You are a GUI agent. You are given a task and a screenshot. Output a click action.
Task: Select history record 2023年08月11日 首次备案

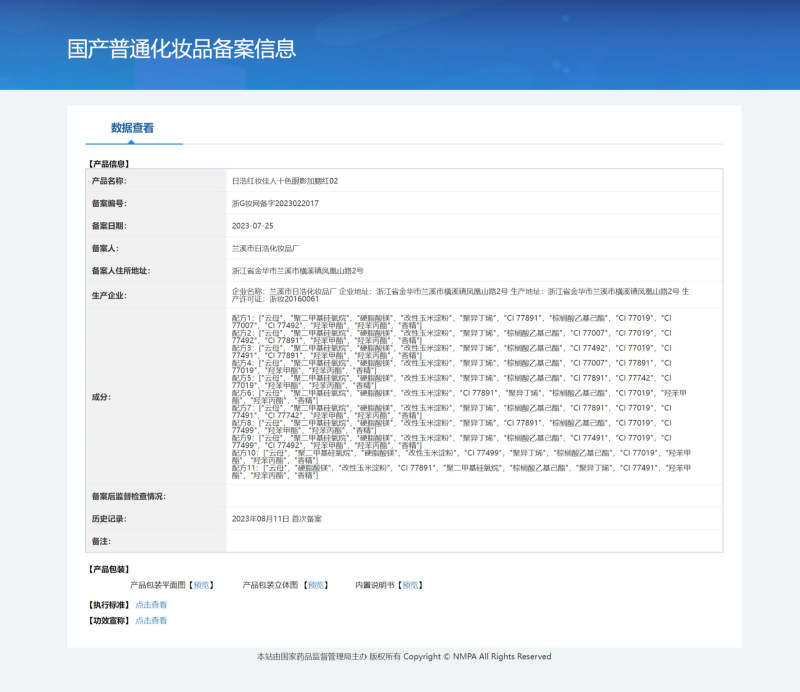(277, 518)
